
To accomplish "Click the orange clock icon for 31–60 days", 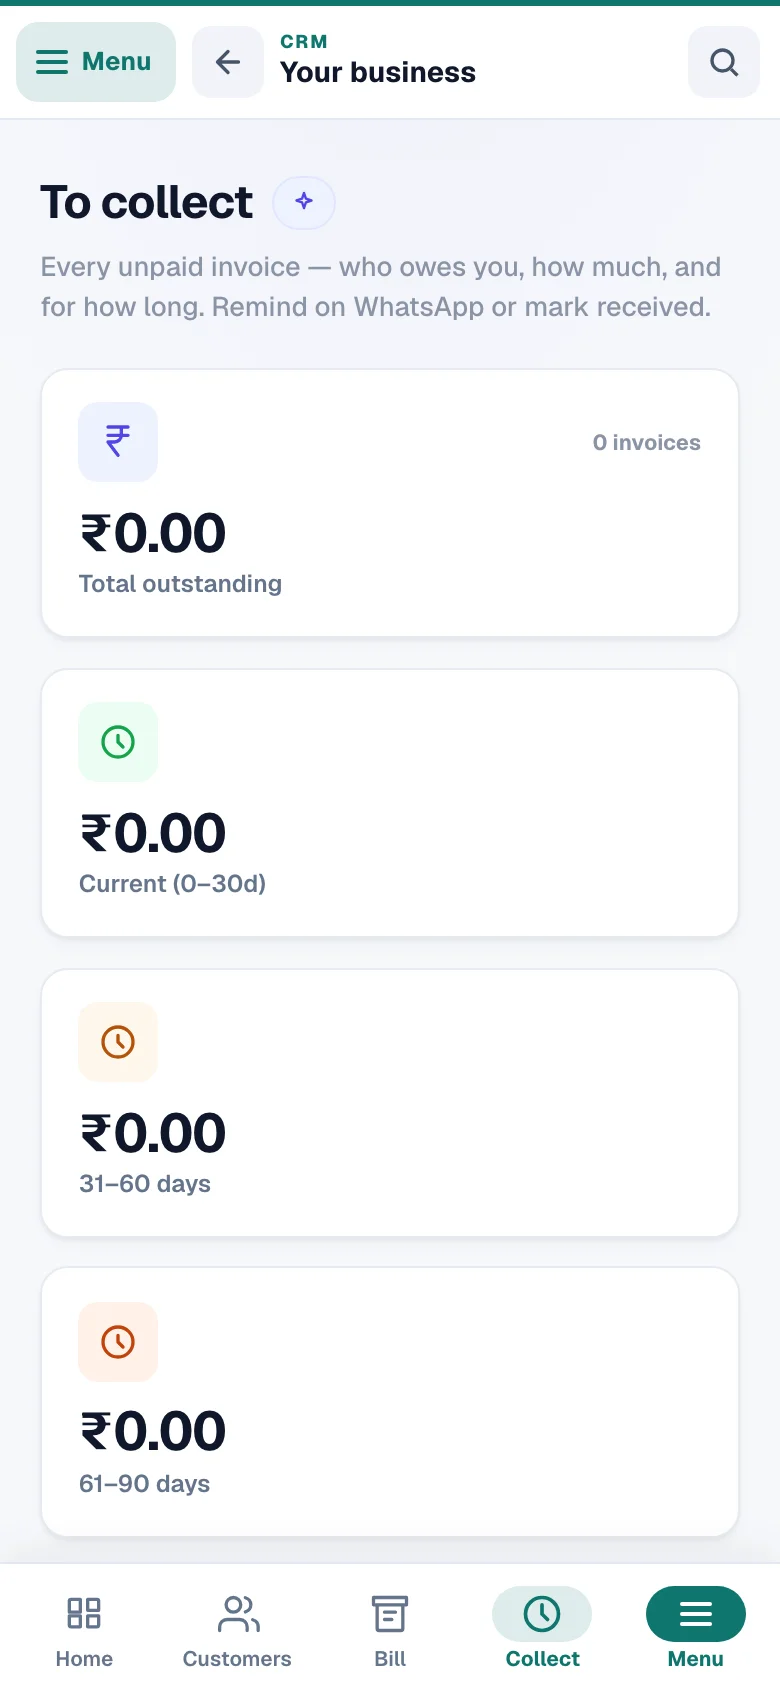I will click(x=118, y=1042).
